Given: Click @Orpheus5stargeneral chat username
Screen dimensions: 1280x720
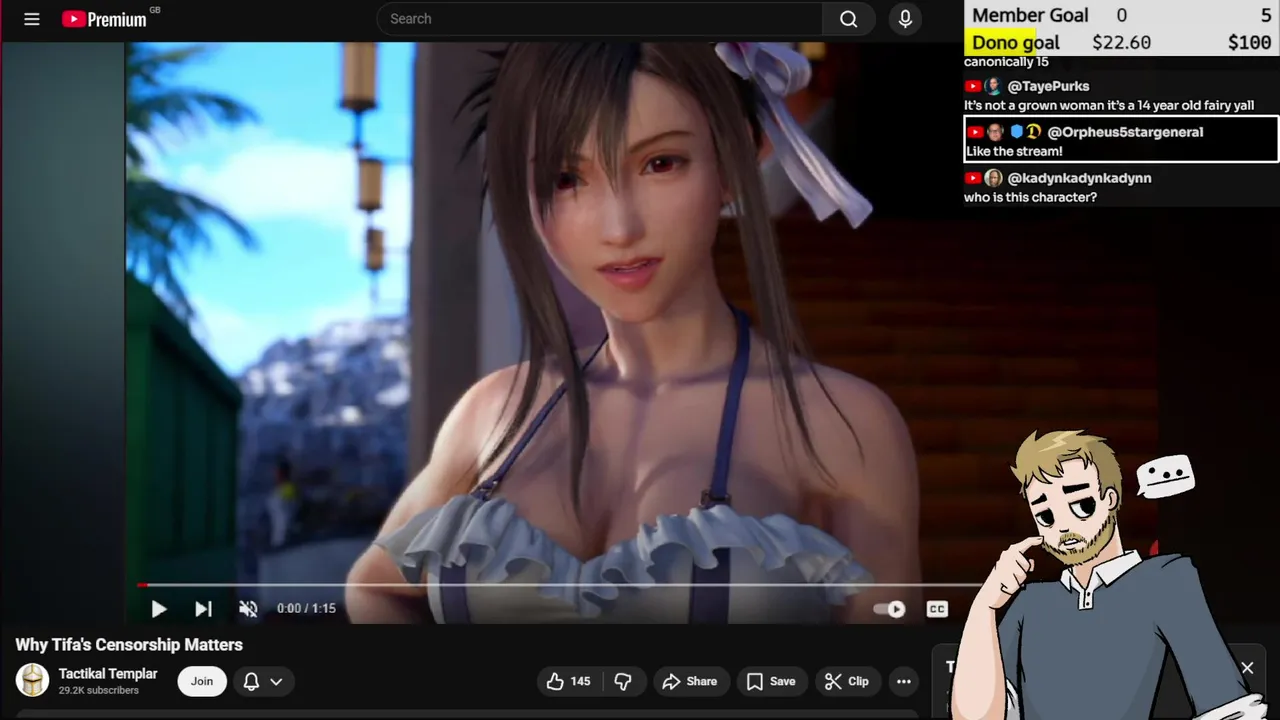Looking at the screenshot, I should click(1125, 132).
